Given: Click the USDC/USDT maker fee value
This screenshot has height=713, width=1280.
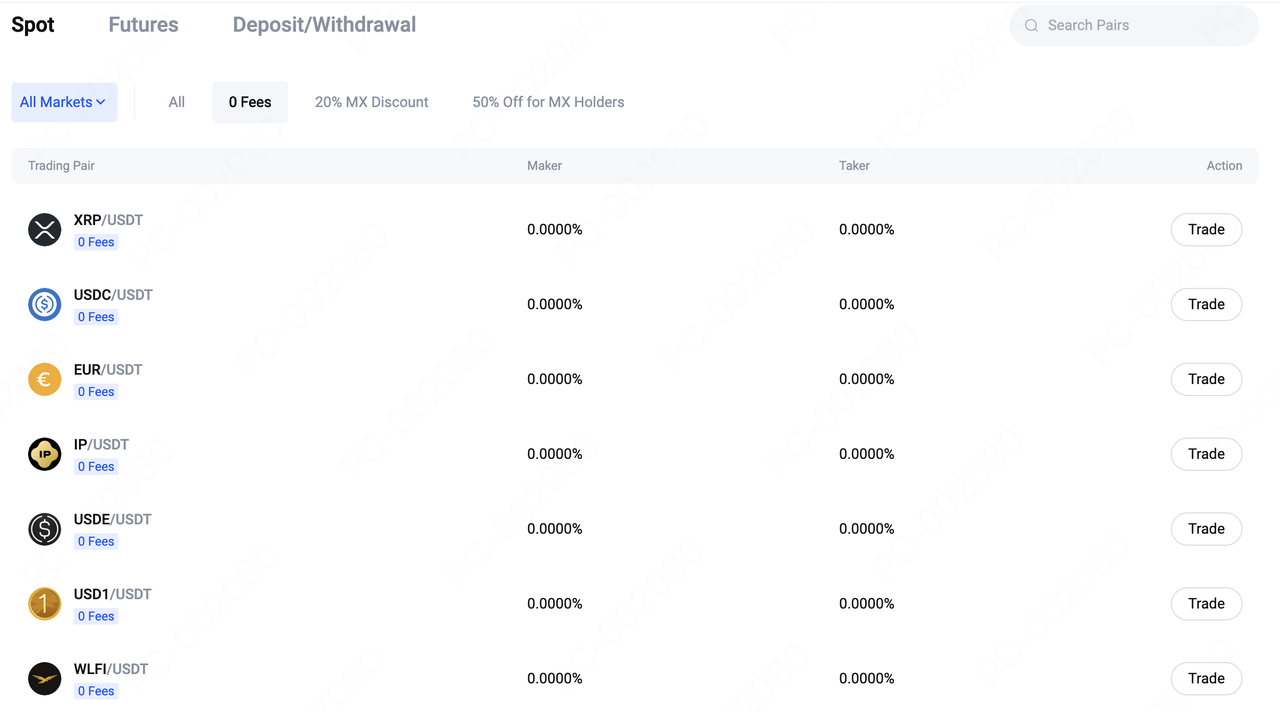Looking at the screenshot, I should tap(555, 305).
